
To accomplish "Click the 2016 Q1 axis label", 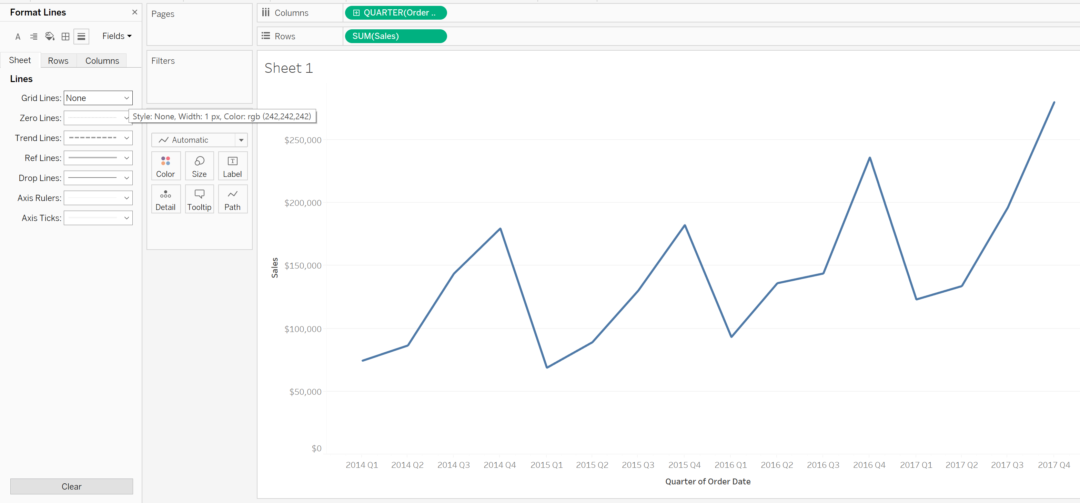I will [x=731, y=465].
